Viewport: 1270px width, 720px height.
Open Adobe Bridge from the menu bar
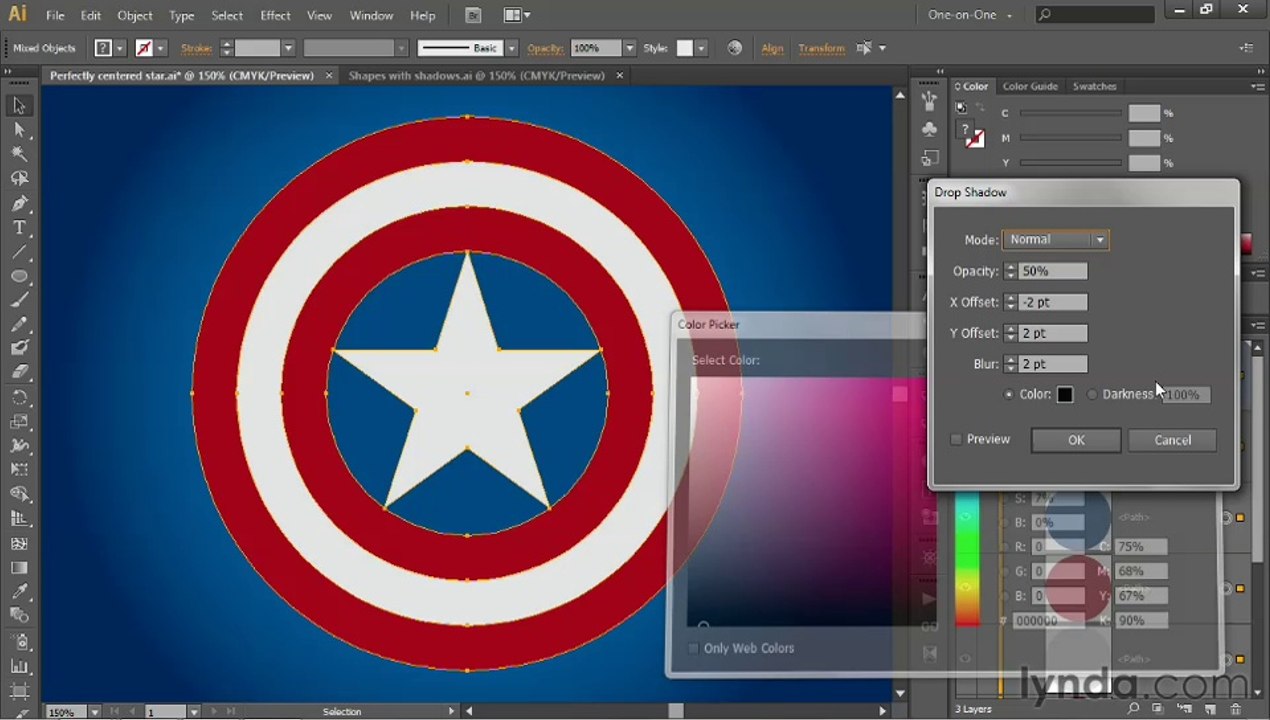[x=473, y=15]
